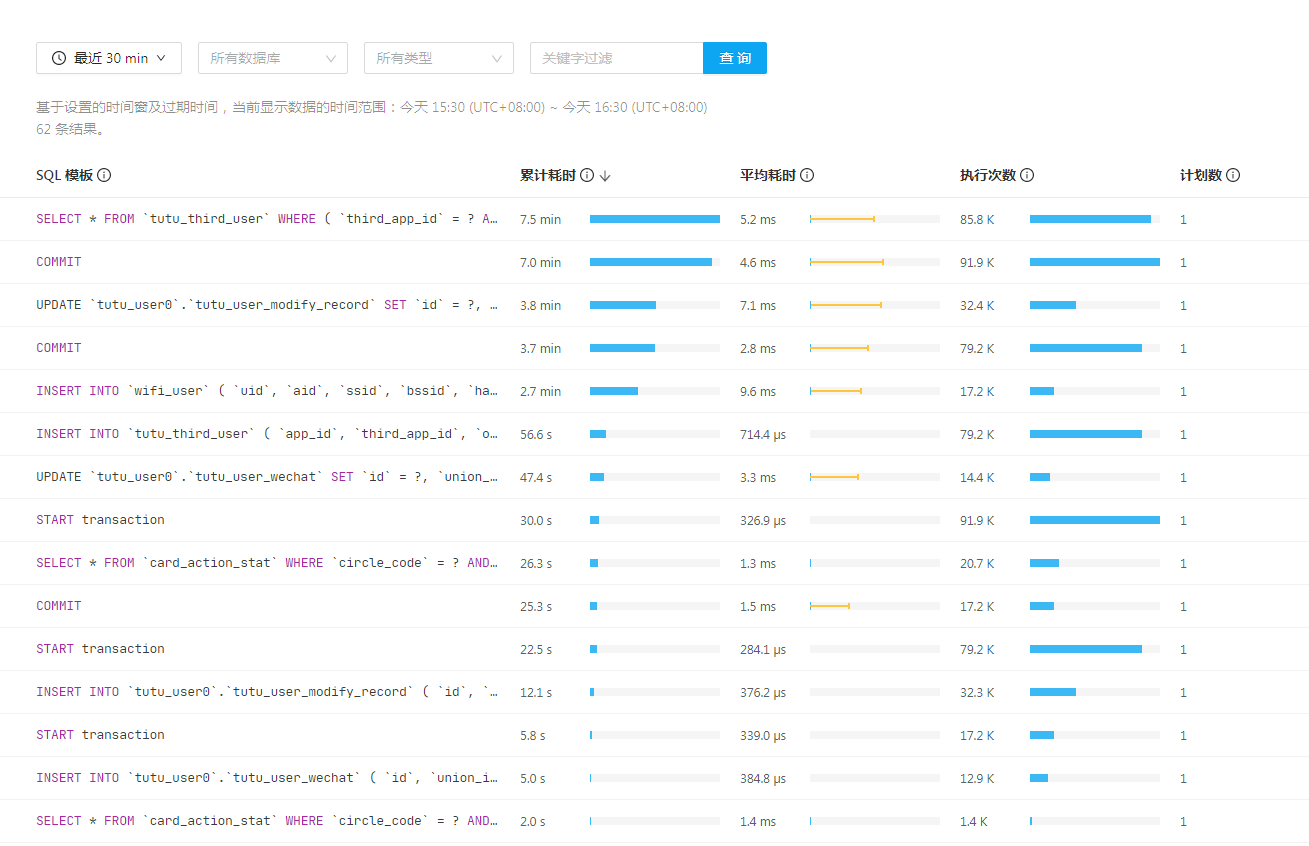Open the INSERT INTO tutu_user_wechat statement
The height and width of the screenshot is (846, 1309).
point(267,778)
